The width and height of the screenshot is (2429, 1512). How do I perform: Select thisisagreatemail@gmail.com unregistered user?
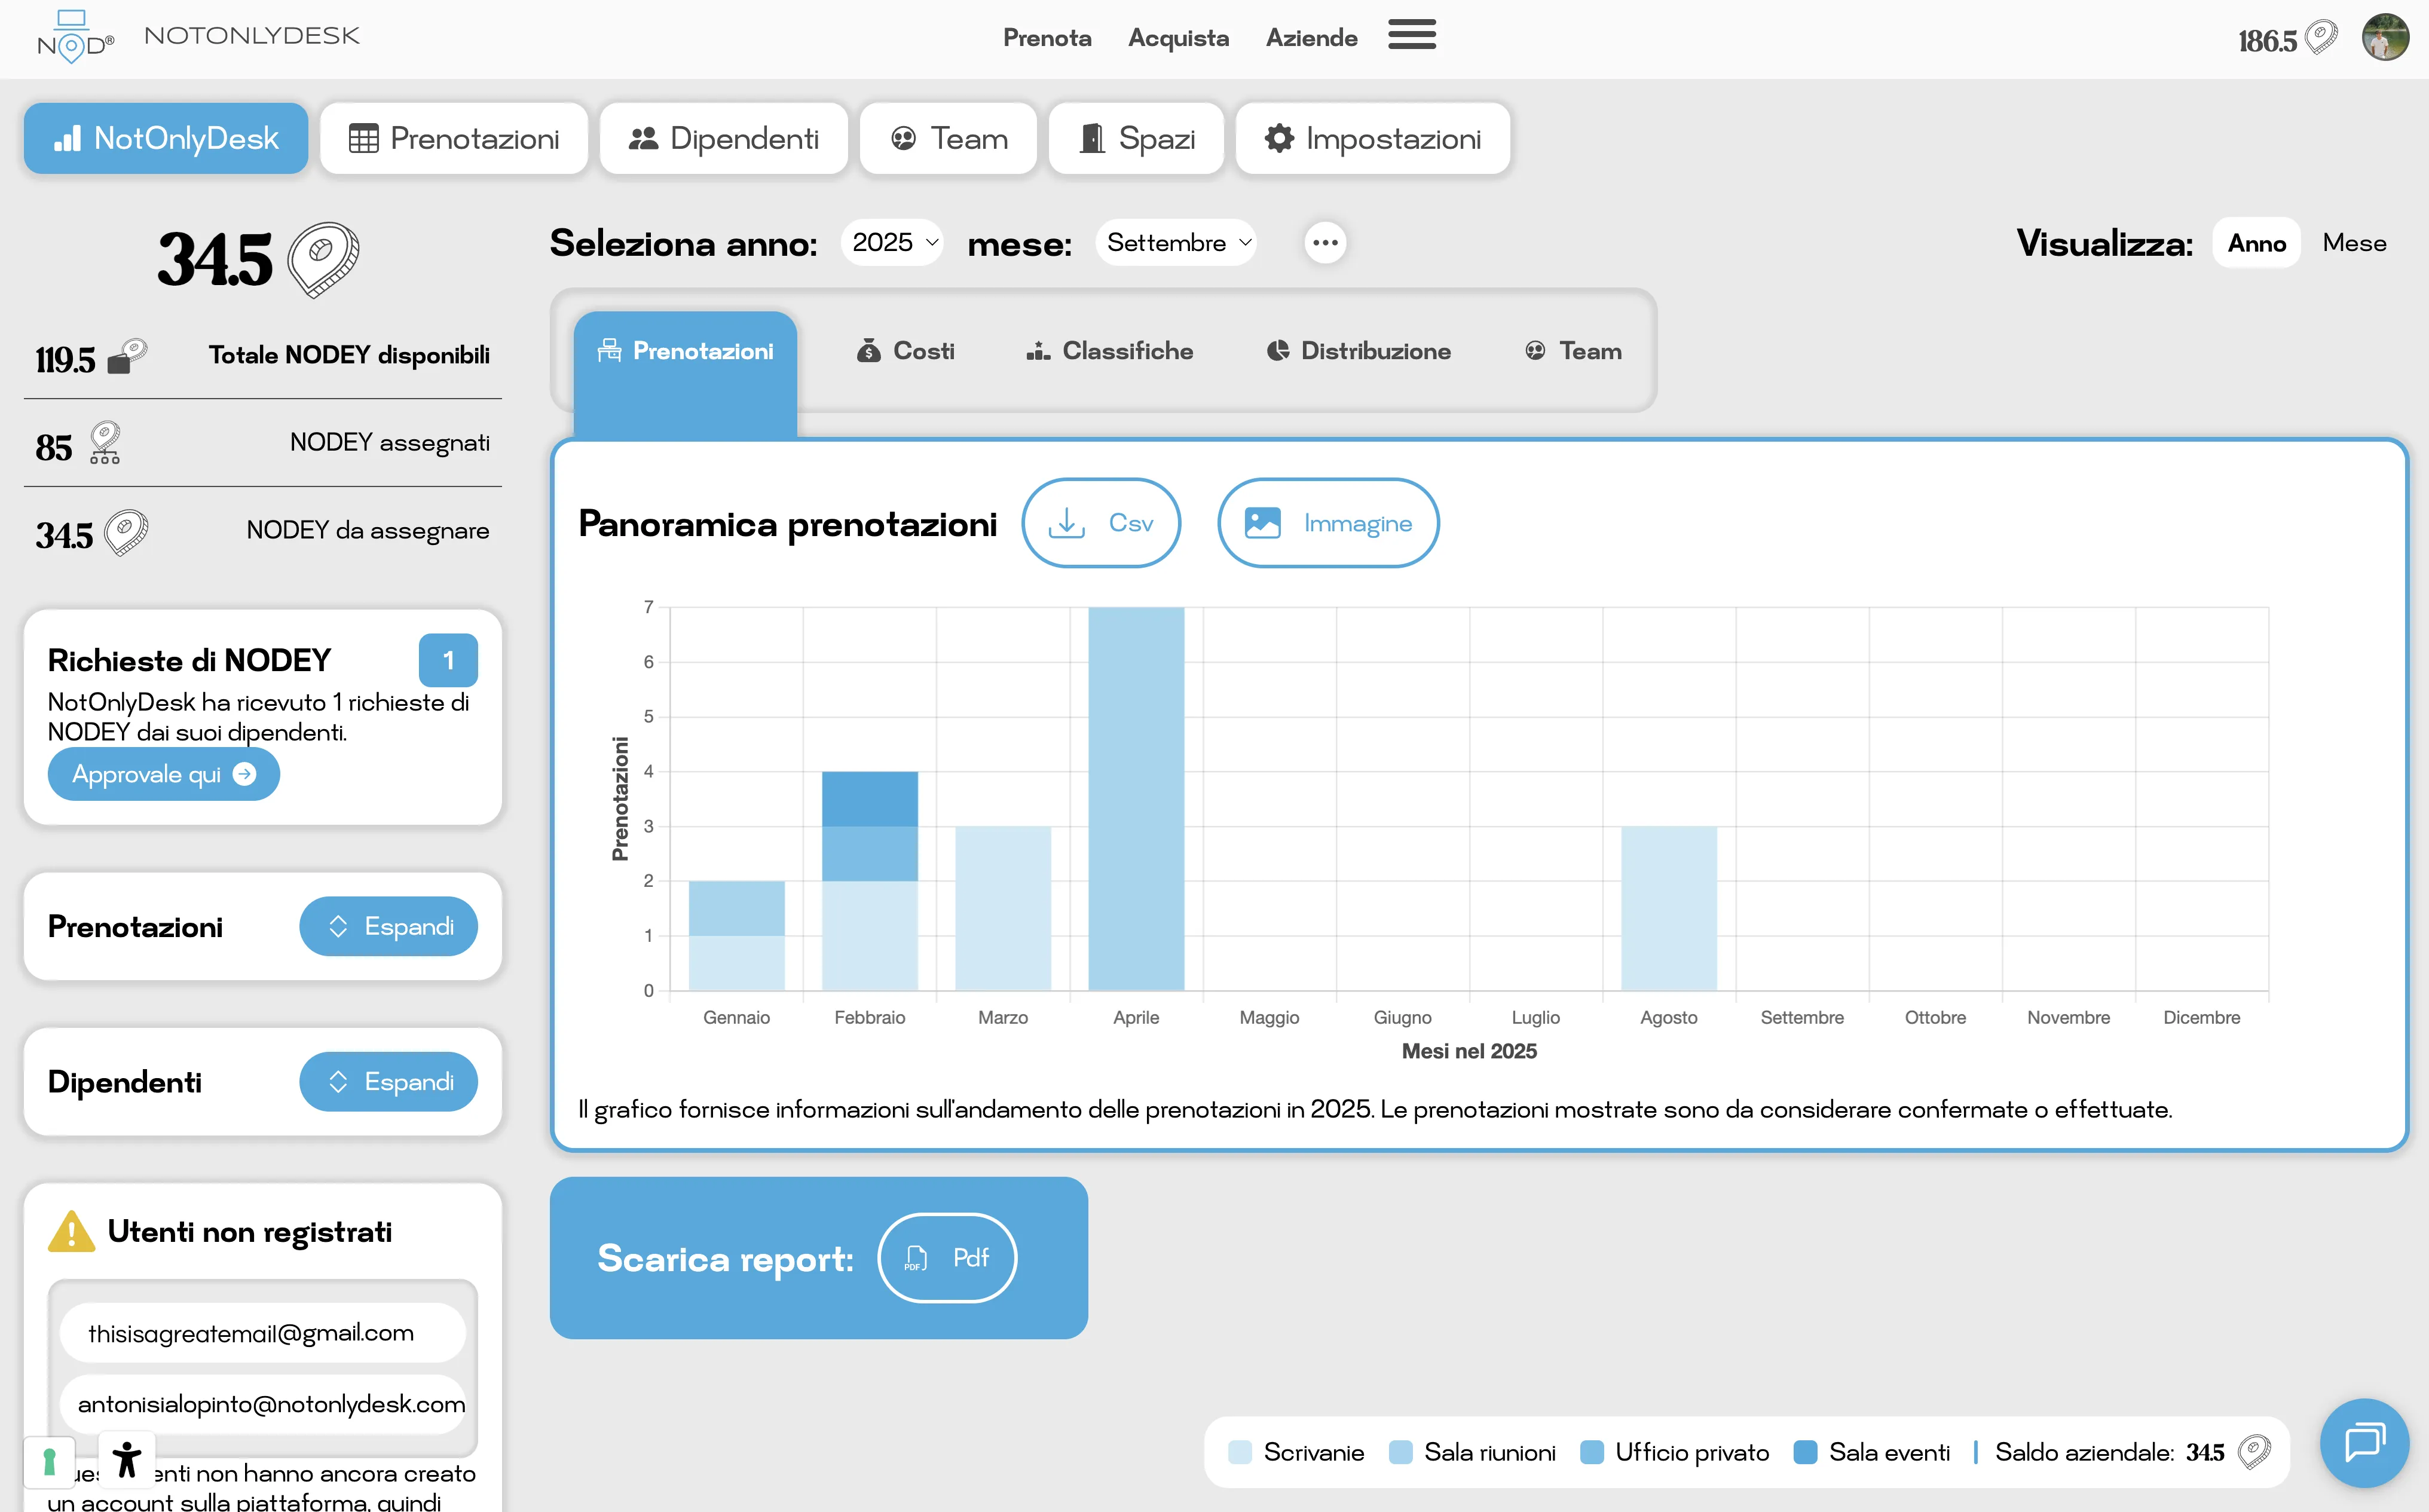coord(263,1333)
